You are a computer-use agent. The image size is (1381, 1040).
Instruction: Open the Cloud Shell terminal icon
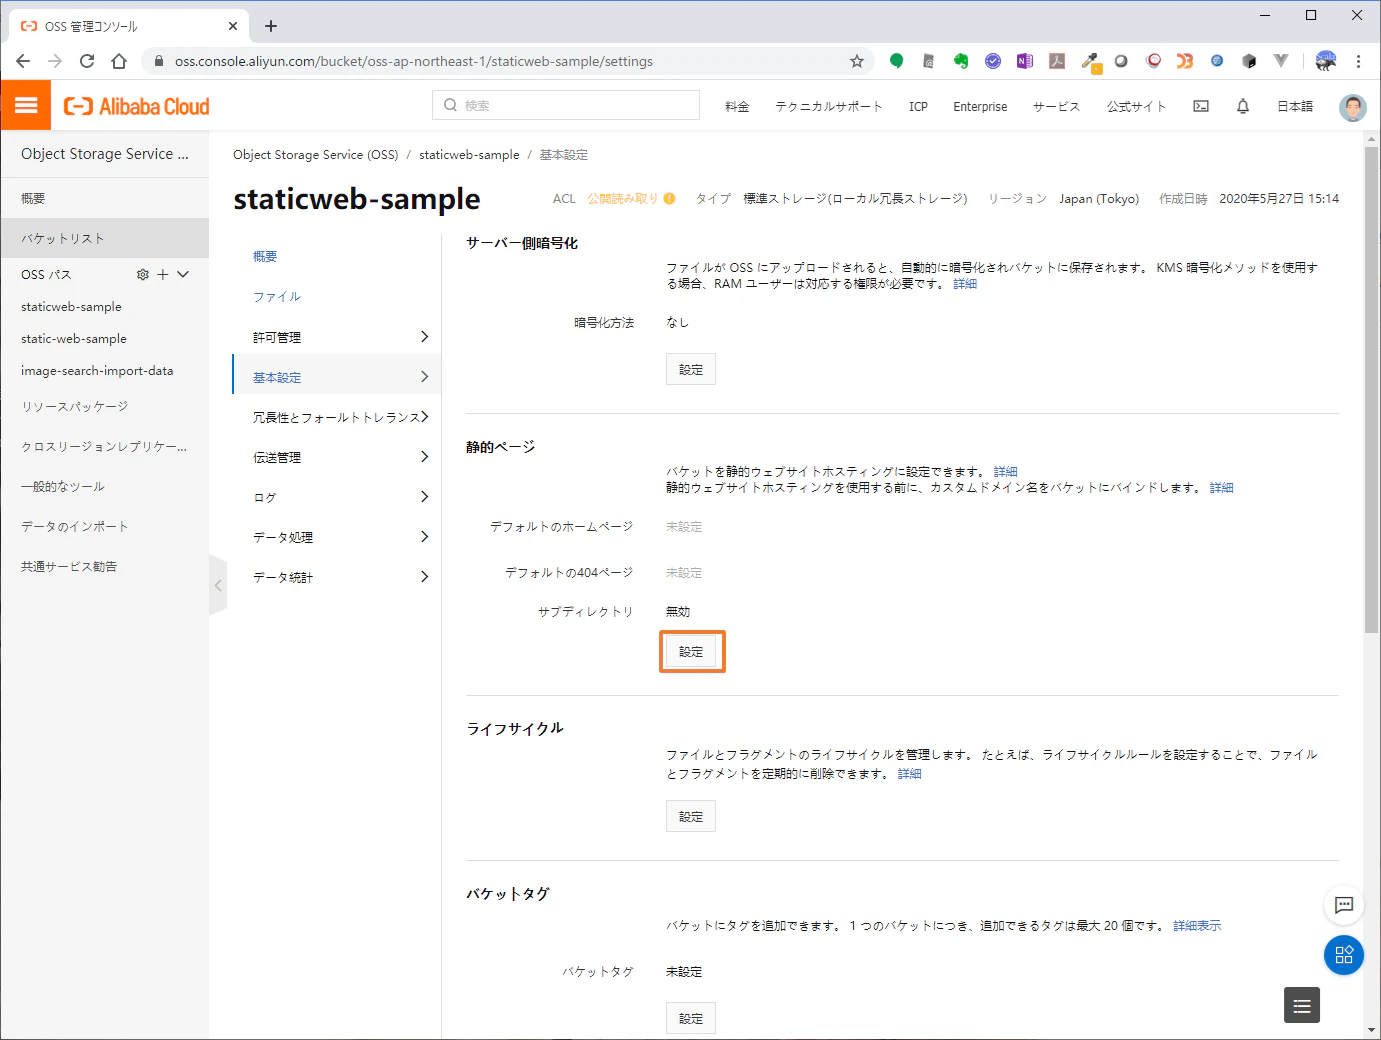[1201, 106]
